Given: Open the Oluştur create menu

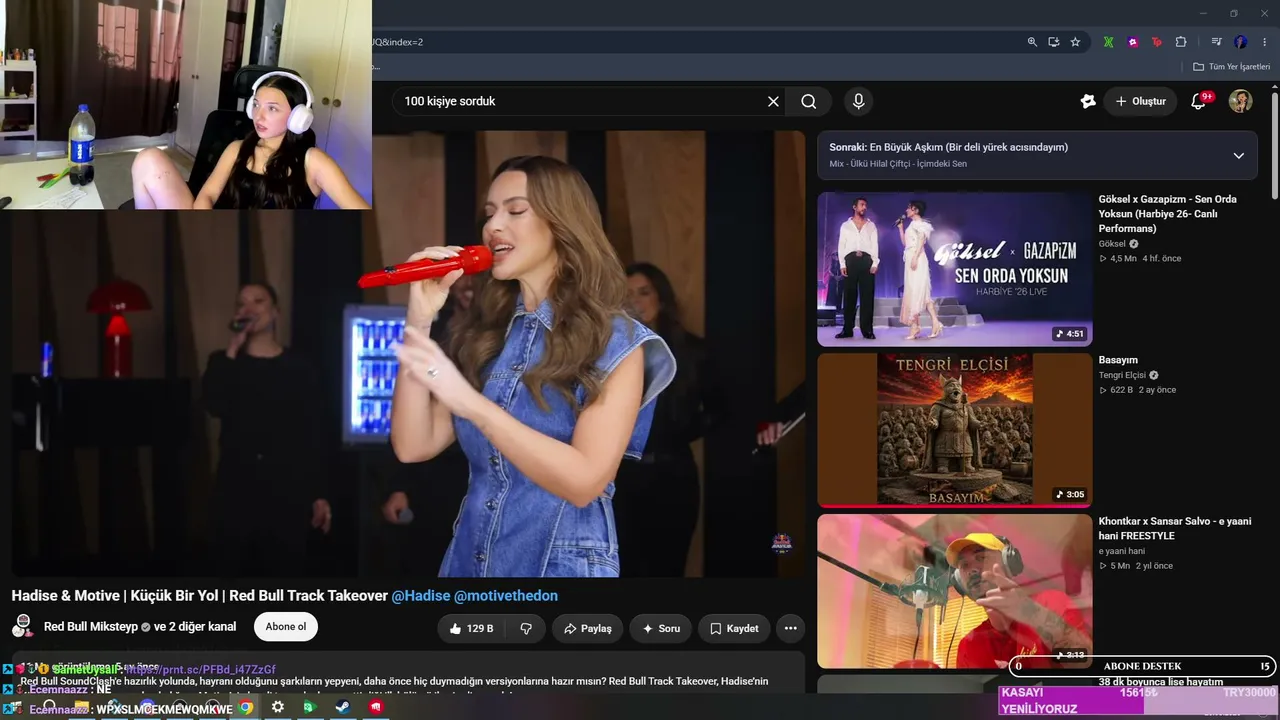Looking at the screenshot, I should [x=1140, y=101].
